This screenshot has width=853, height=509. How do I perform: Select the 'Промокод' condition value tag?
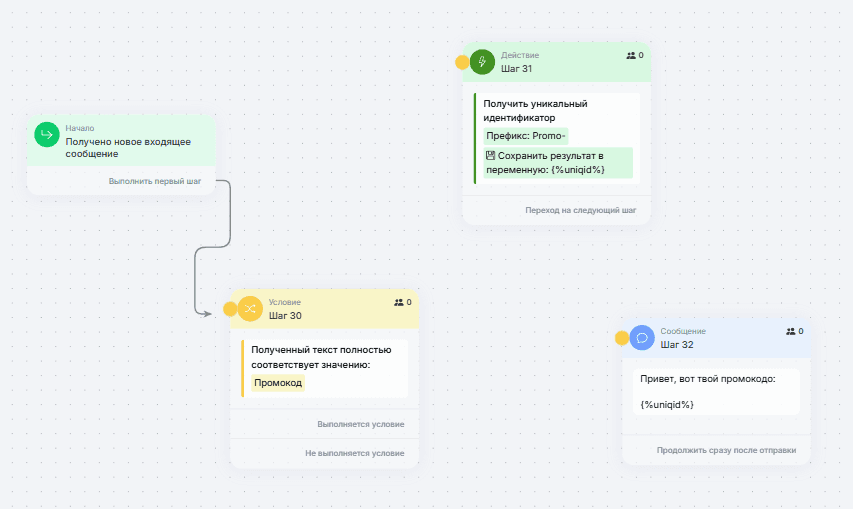pos(278,383)
